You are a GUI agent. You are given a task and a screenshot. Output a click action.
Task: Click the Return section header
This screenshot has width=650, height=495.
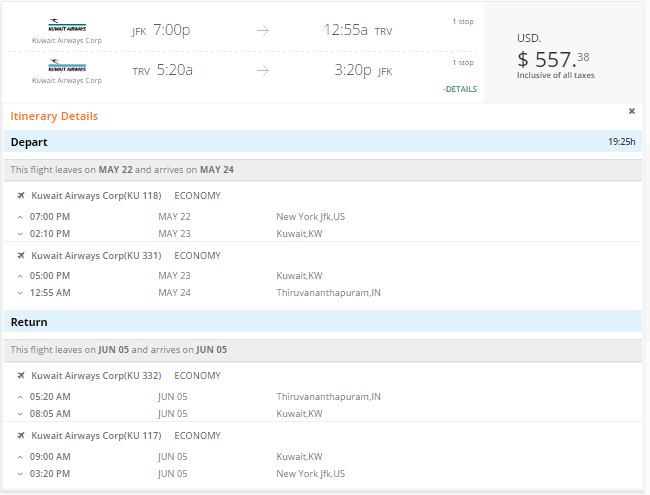coord(323,322)
